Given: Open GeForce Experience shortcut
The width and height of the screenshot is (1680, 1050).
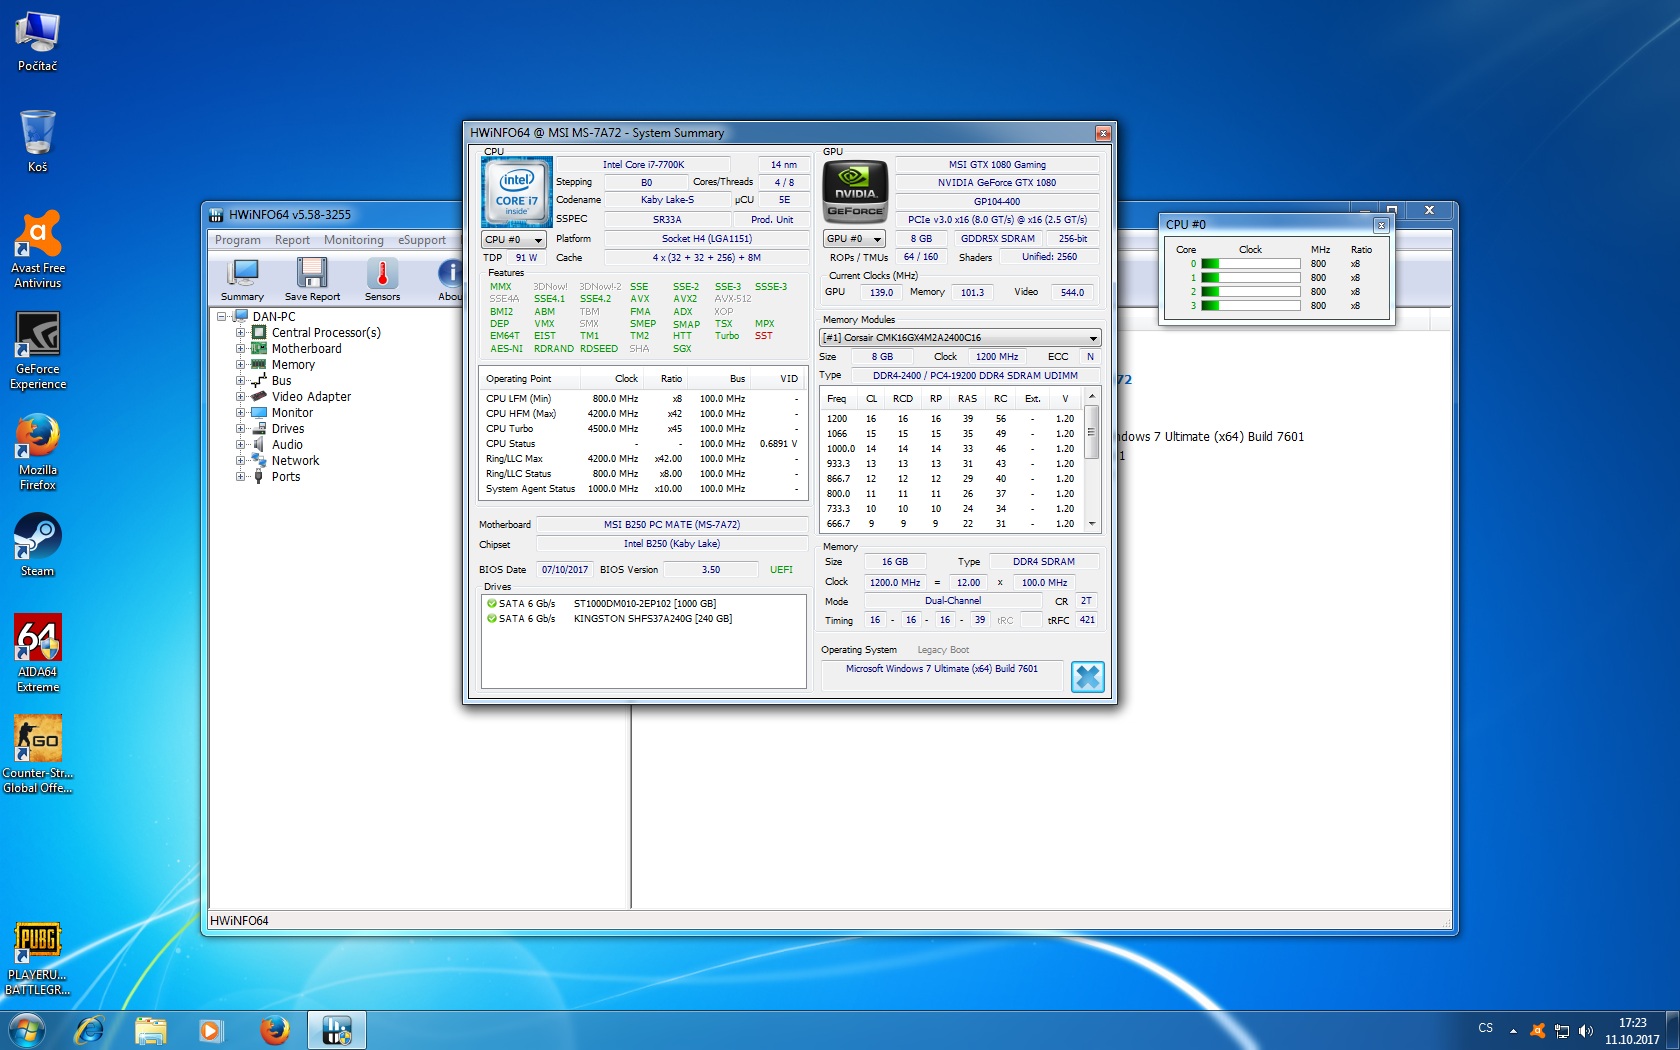Looking at the screenshot, I should 38,350.
